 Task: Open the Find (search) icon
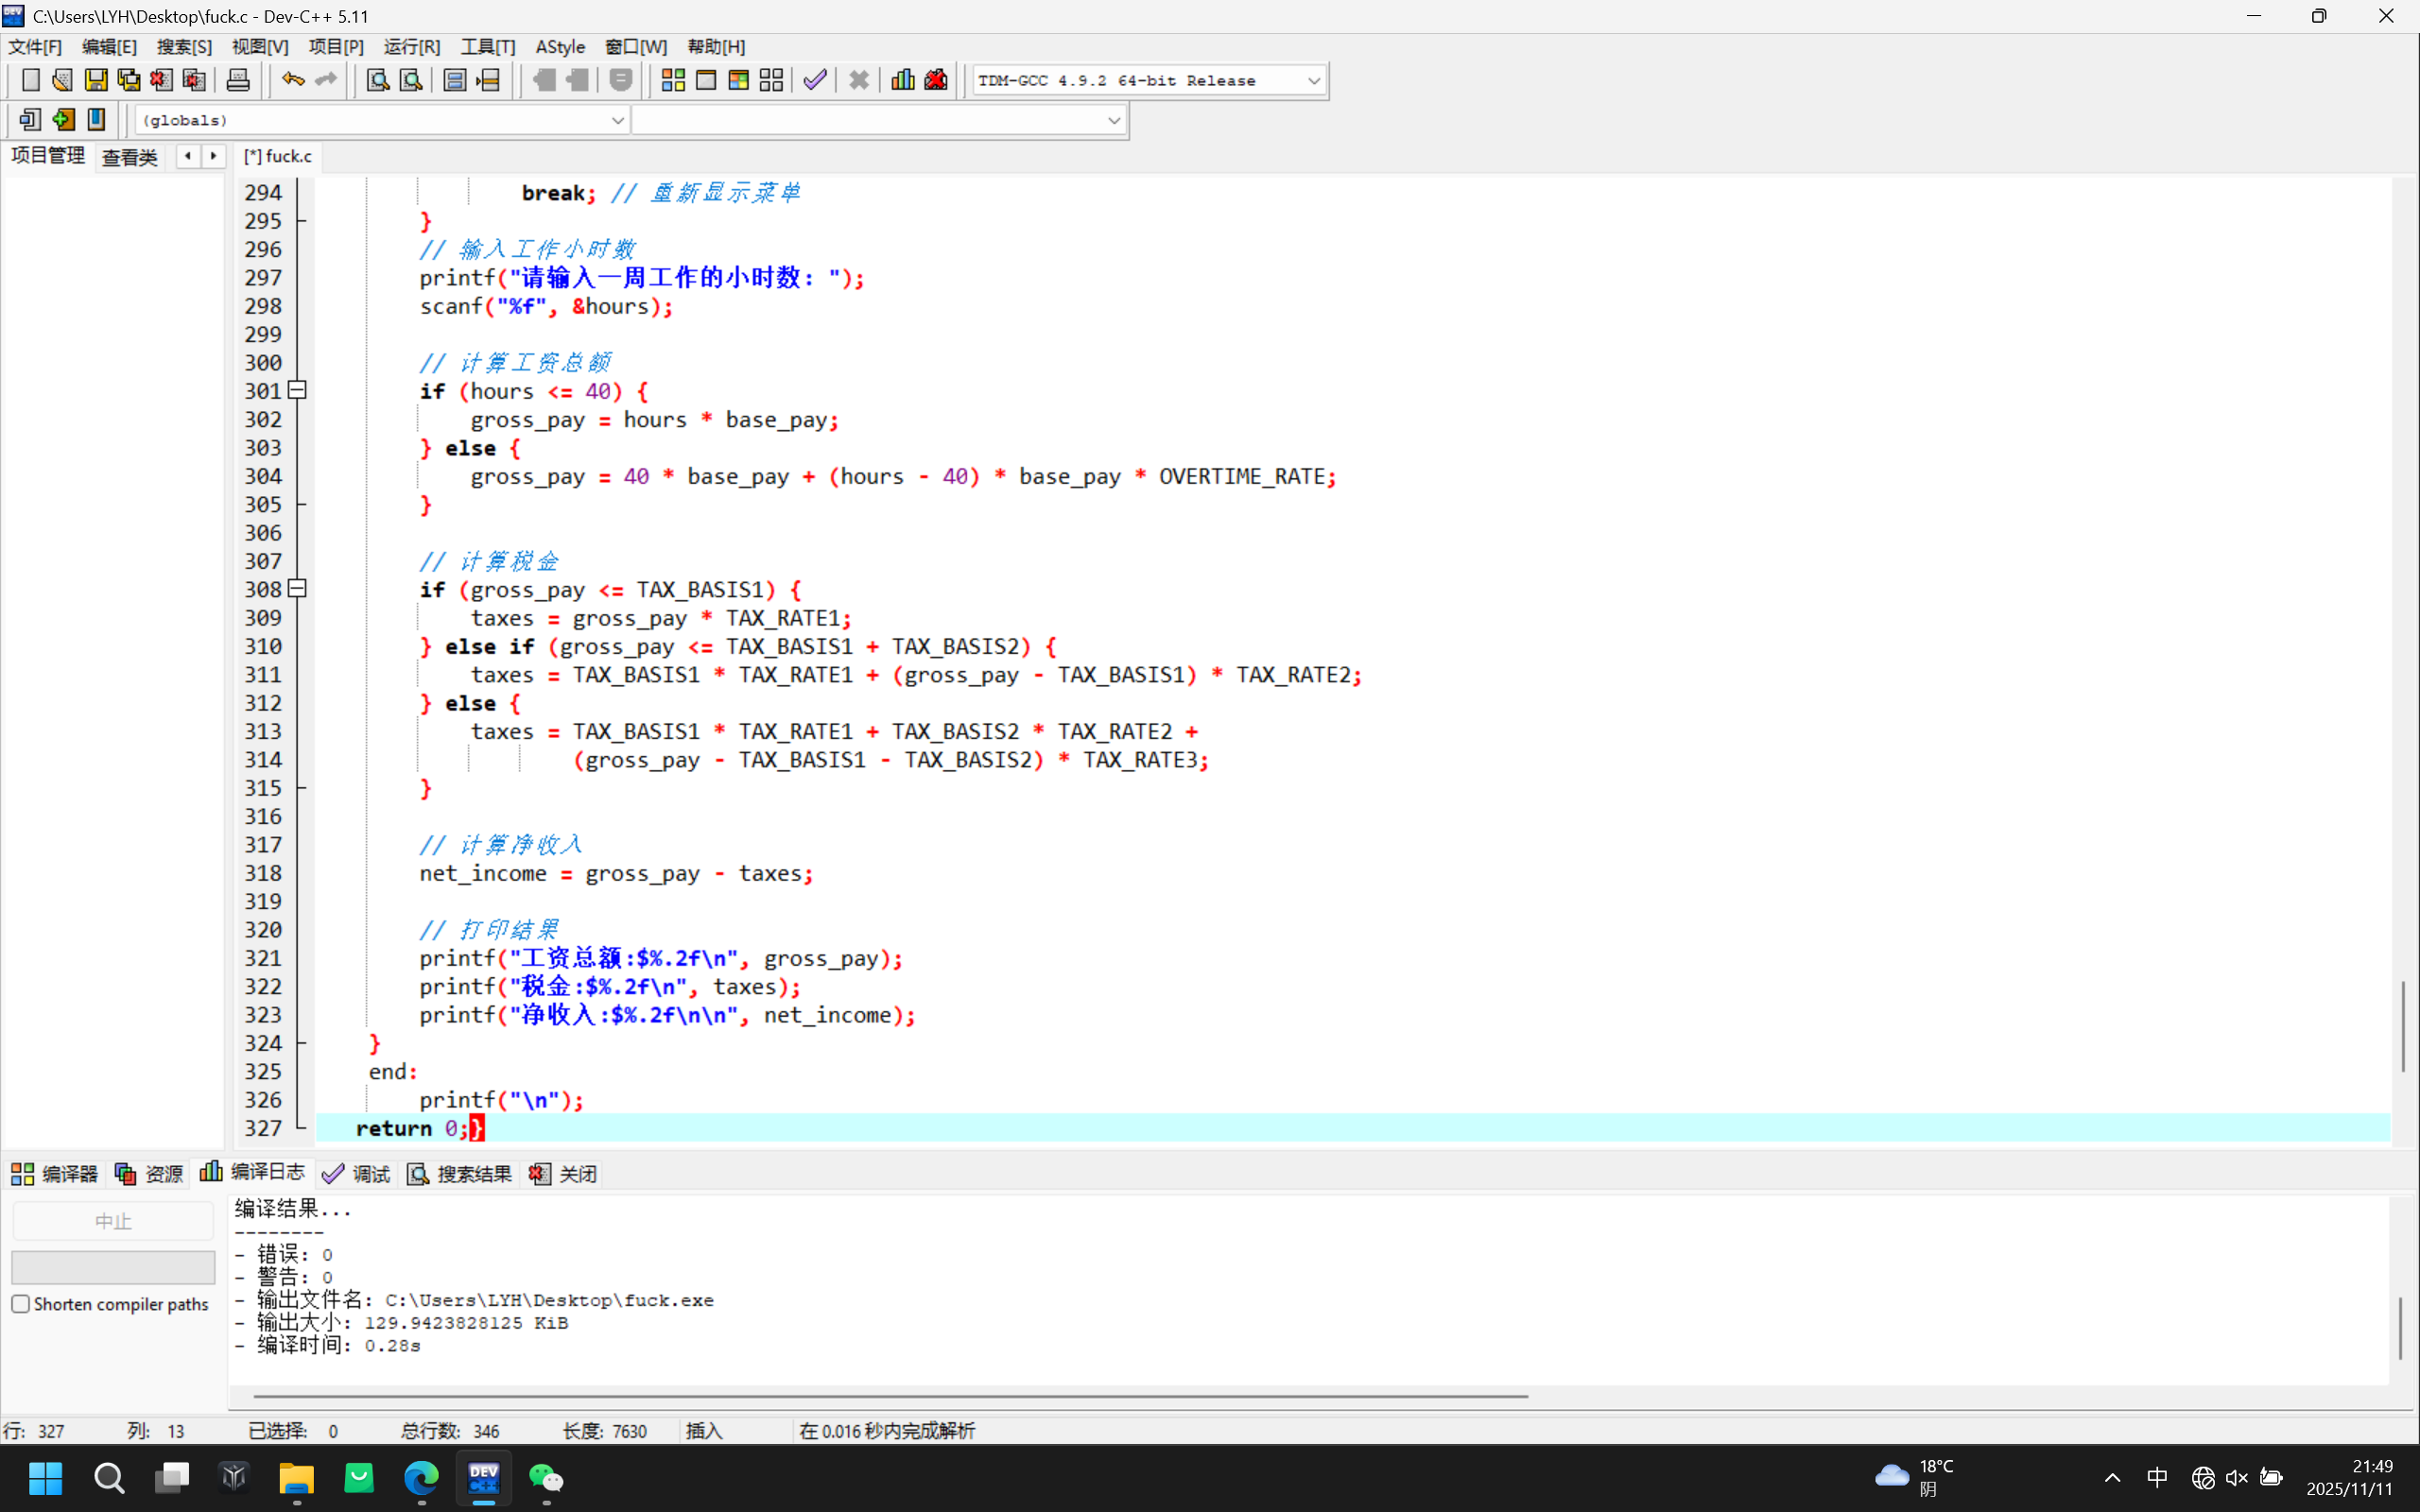click(376, 79)
